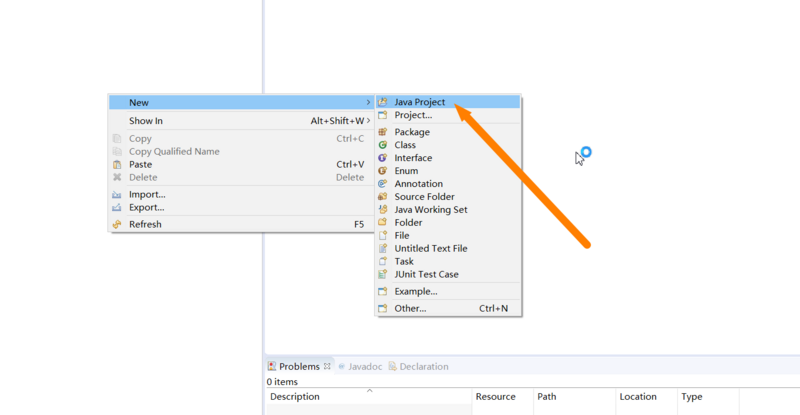The image size is (800, 415).
Task: Click the Source Folder icon
Action: tap(383, 197)
